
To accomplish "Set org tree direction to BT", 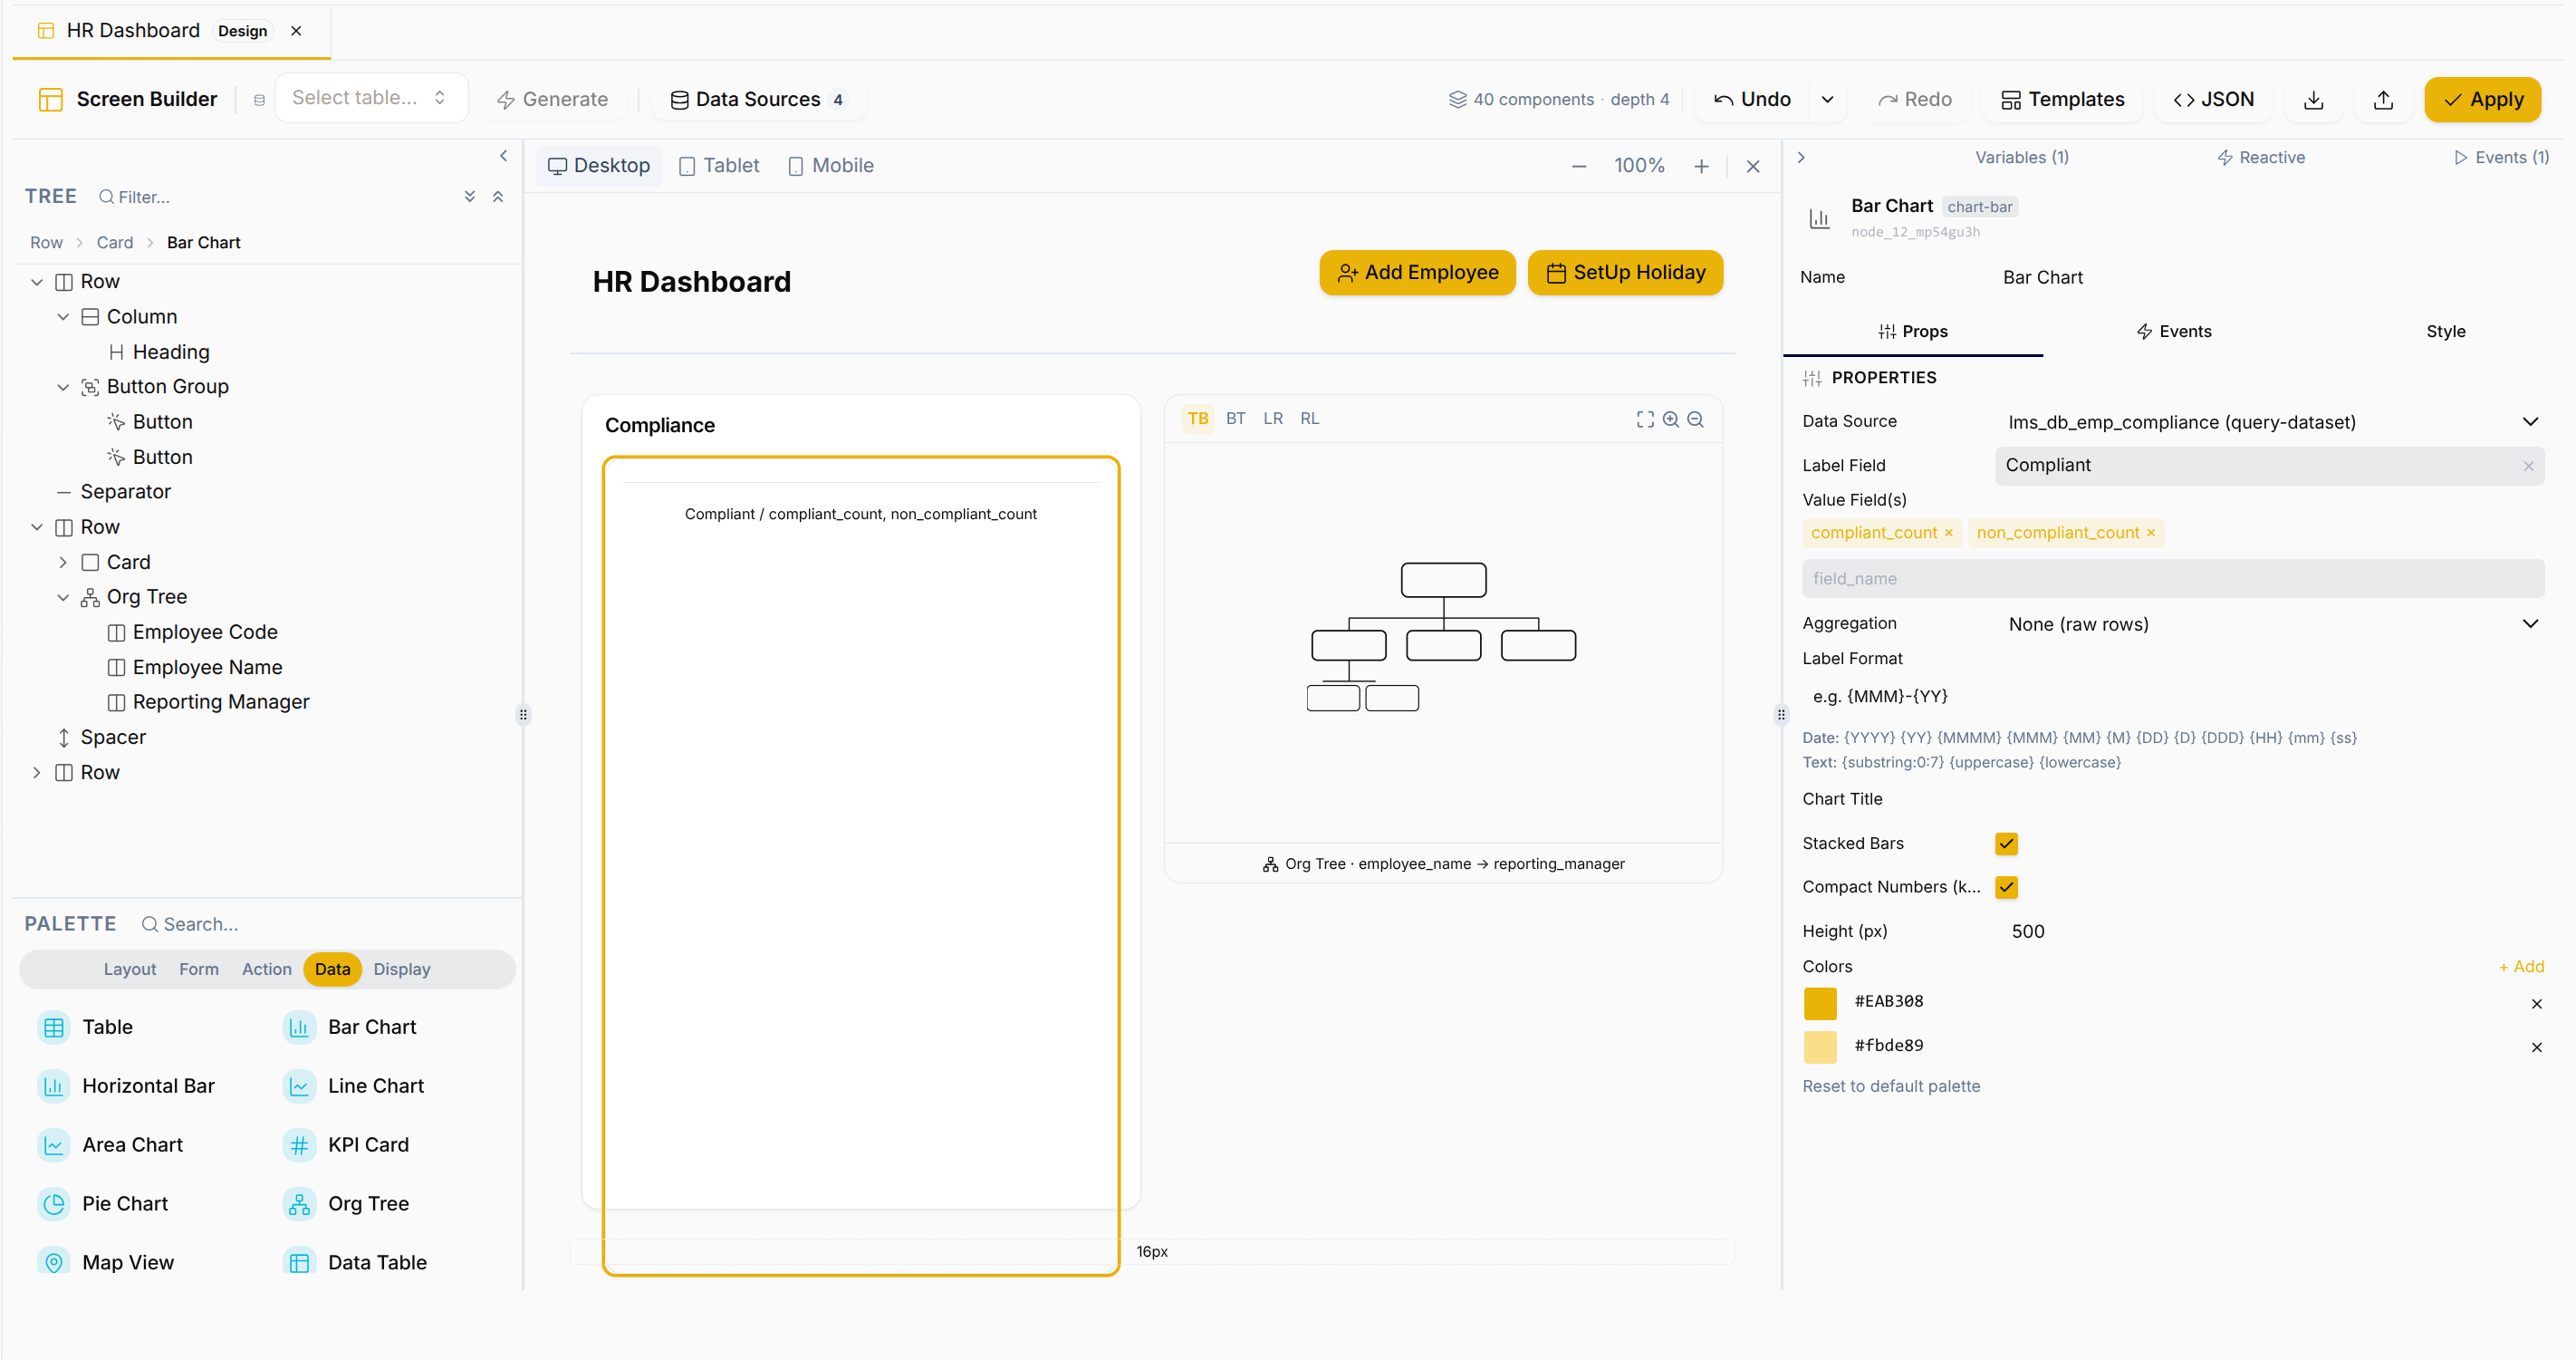I will pos(1235,419).
